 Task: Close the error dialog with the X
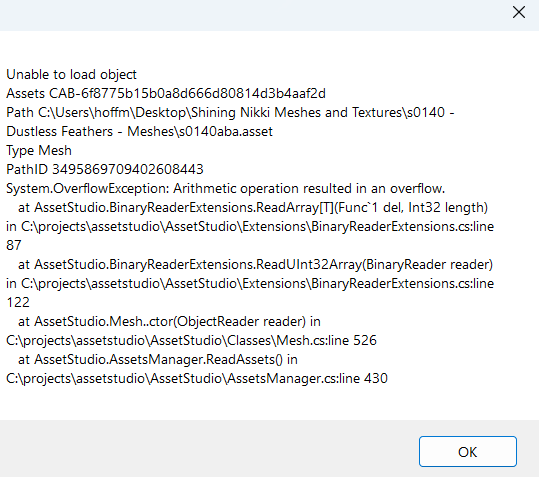[519, 12]
